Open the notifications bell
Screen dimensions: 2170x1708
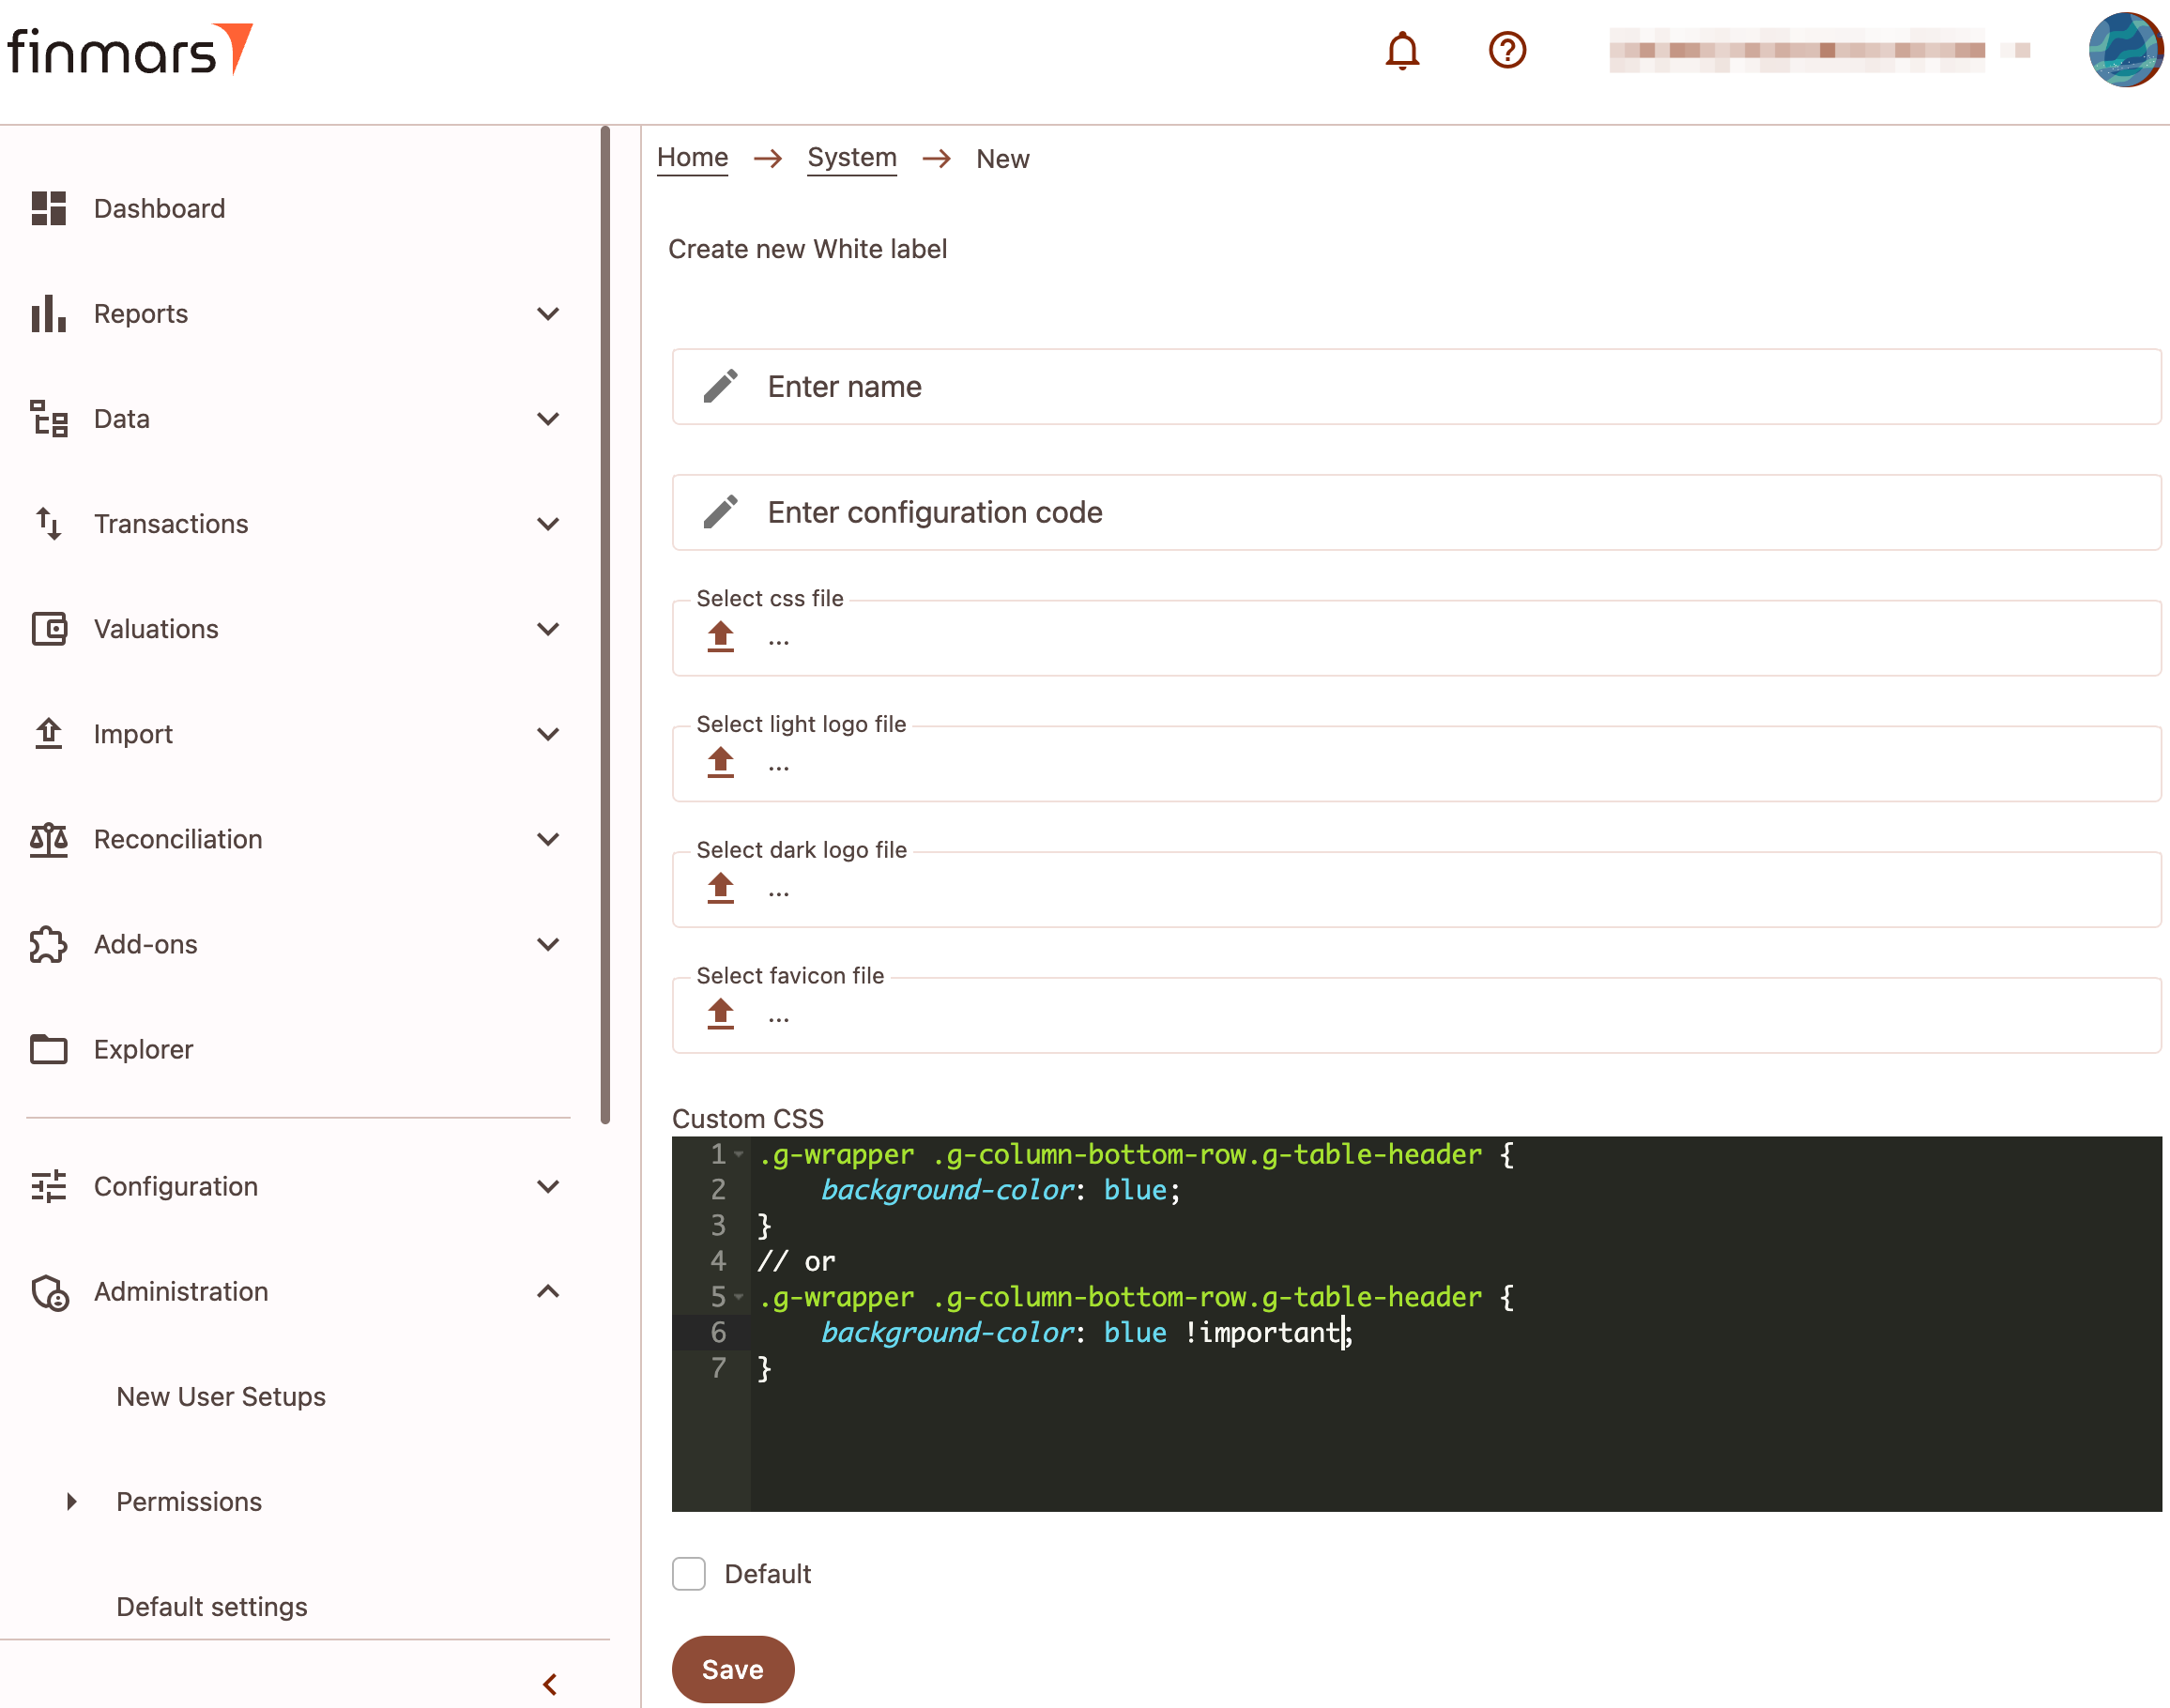tap(1402, 50)
